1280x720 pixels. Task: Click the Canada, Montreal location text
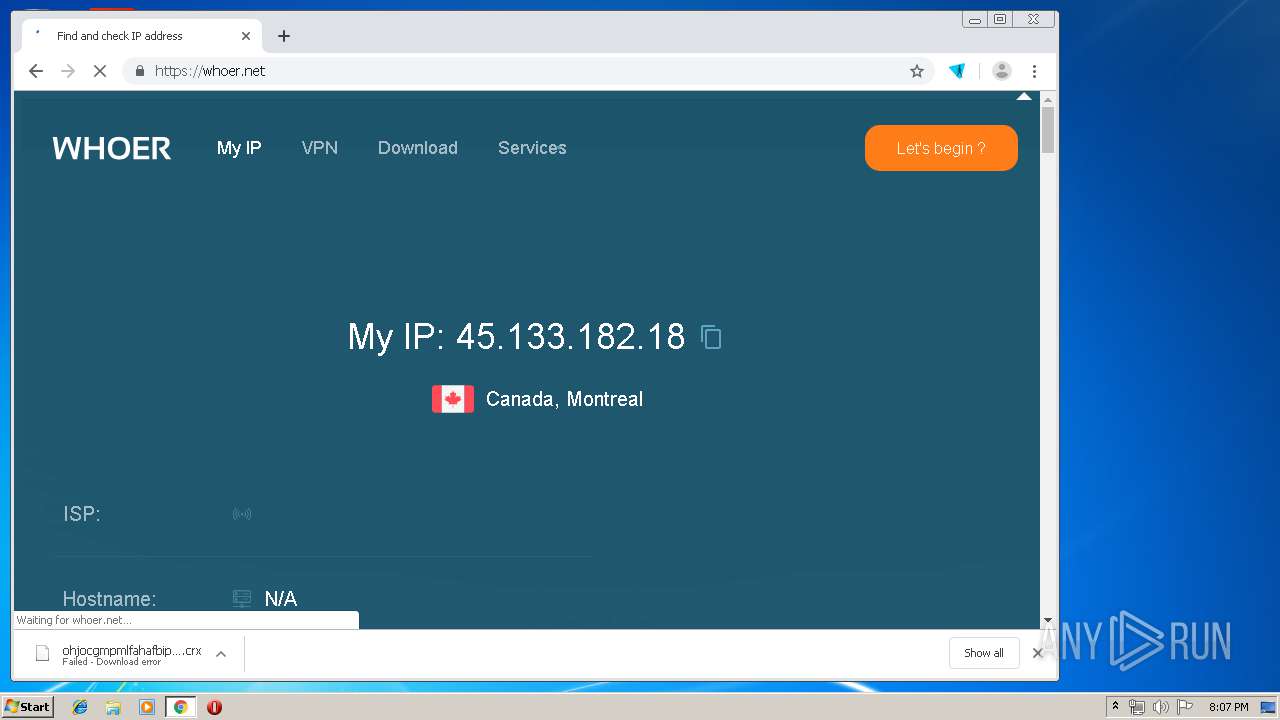pos(564,399)
